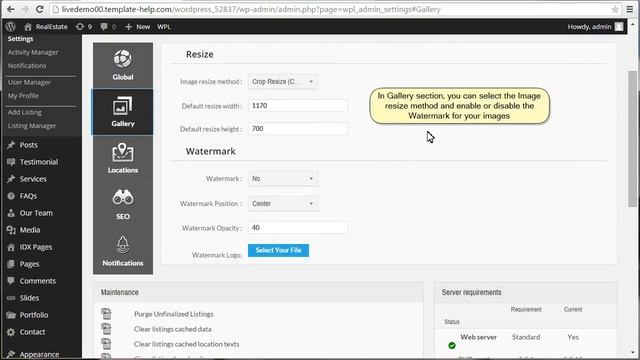Click the page vertical scrollbar thumb

632,139
